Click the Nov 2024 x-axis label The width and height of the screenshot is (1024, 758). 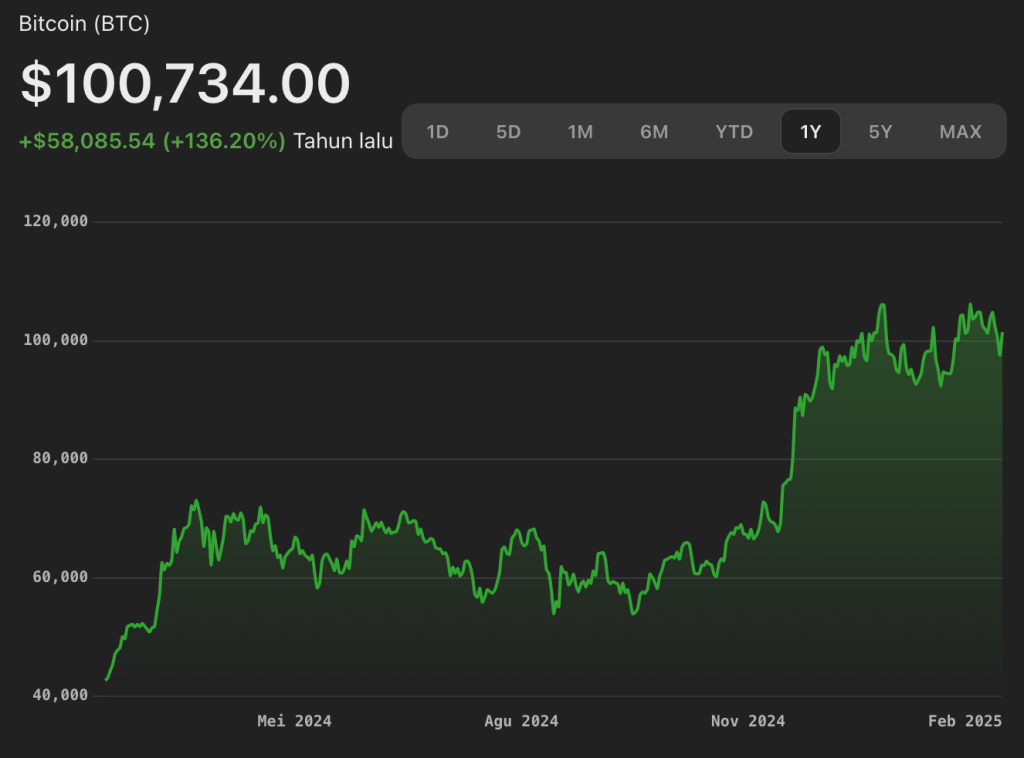[x=748, y=721]
